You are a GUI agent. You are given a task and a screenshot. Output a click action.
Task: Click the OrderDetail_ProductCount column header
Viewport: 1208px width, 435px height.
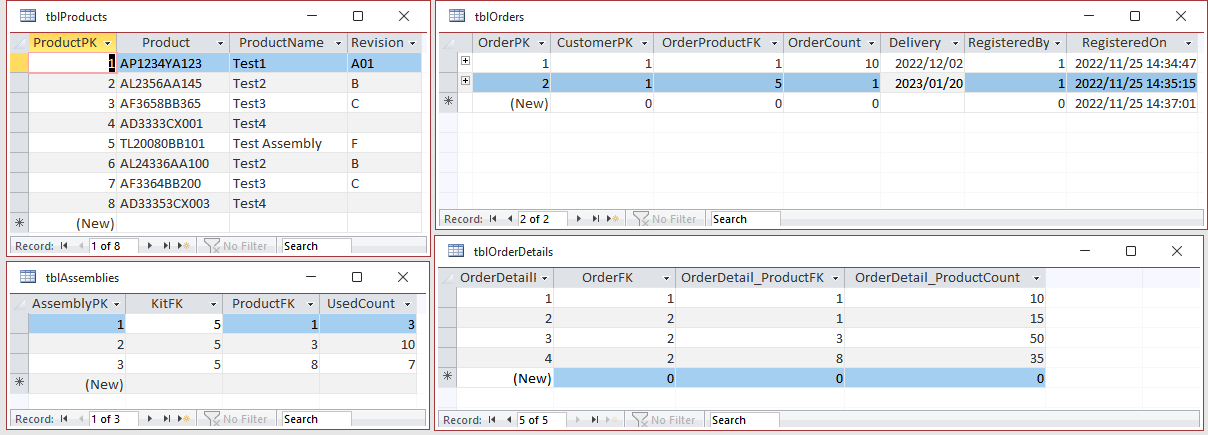click(937, 278)
